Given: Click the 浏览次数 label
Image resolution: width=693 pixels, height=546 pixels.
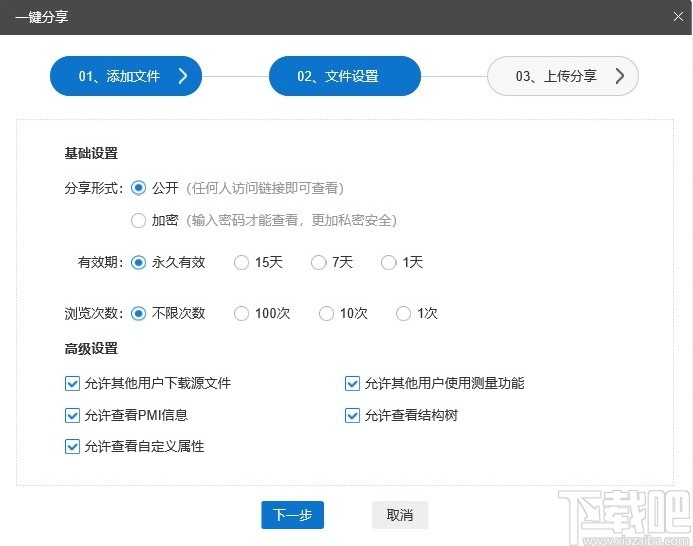Looking at the screenshot, I should (x=94, y=314).
